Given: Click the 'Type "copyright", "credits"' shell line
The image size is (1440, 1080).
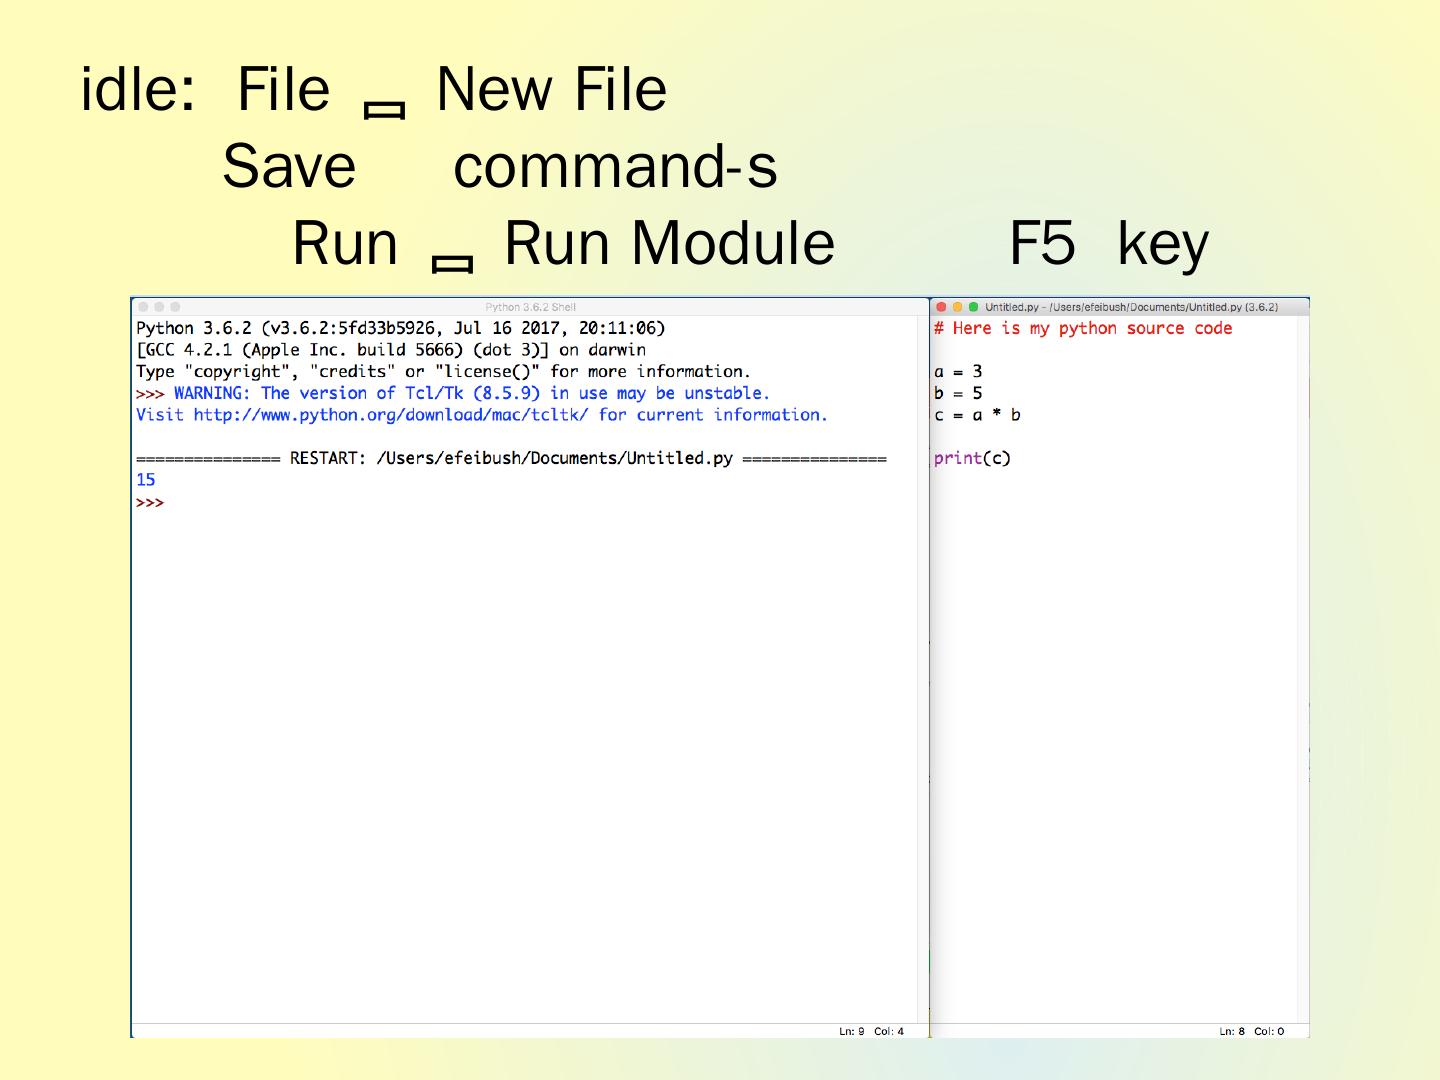Looking at the screenshot, I should click(x=443, y=372).
